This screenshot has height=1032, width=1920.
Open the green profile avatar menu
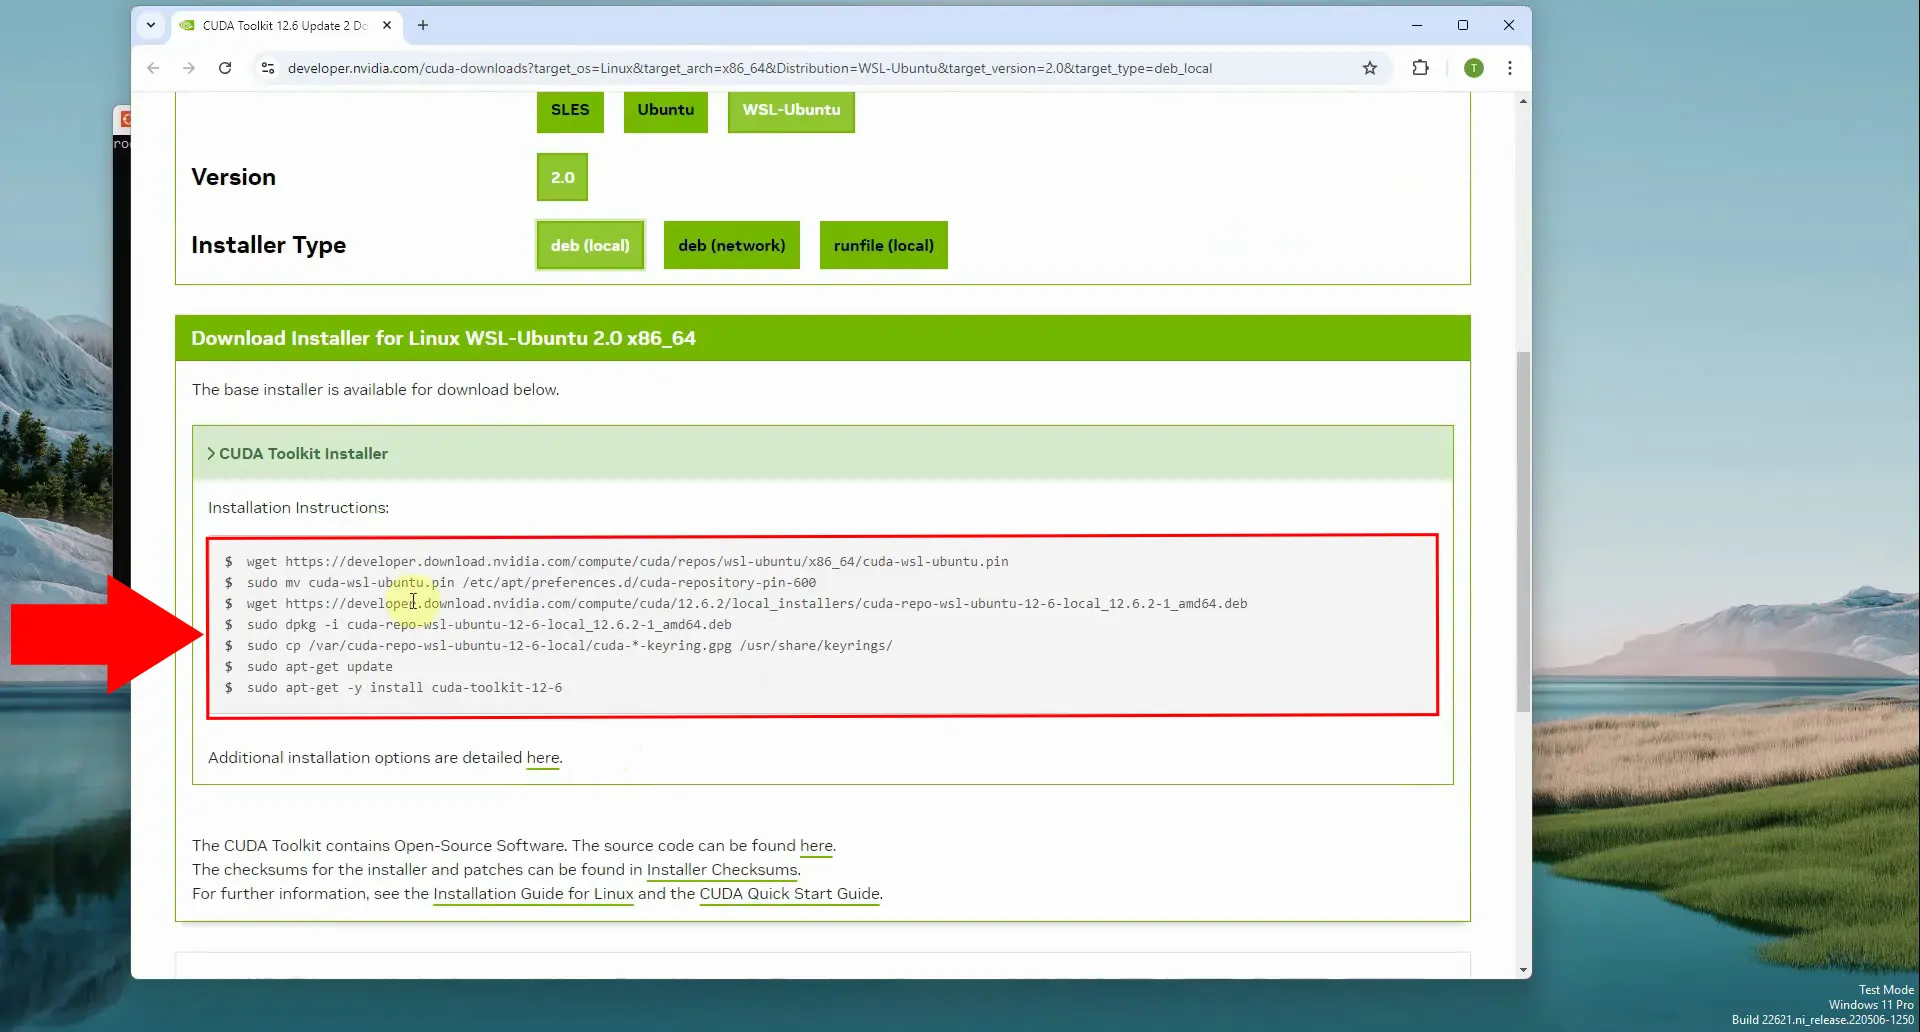1473,68
